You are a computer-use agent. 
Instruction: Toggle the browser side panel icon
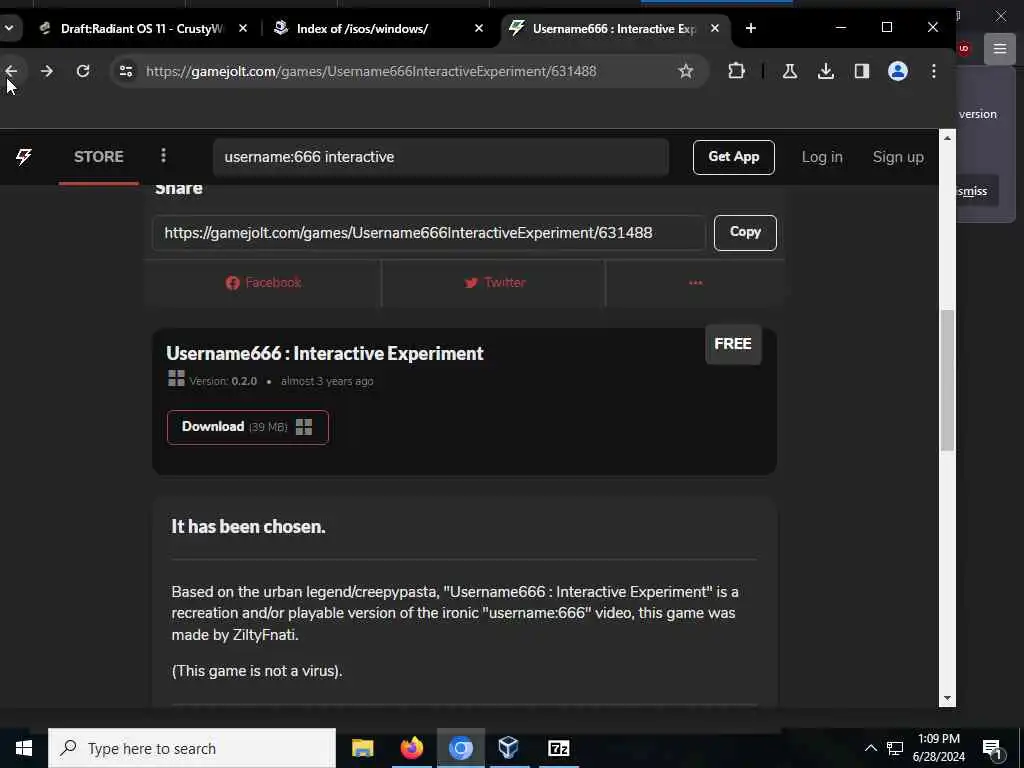(x=861, y=71)
